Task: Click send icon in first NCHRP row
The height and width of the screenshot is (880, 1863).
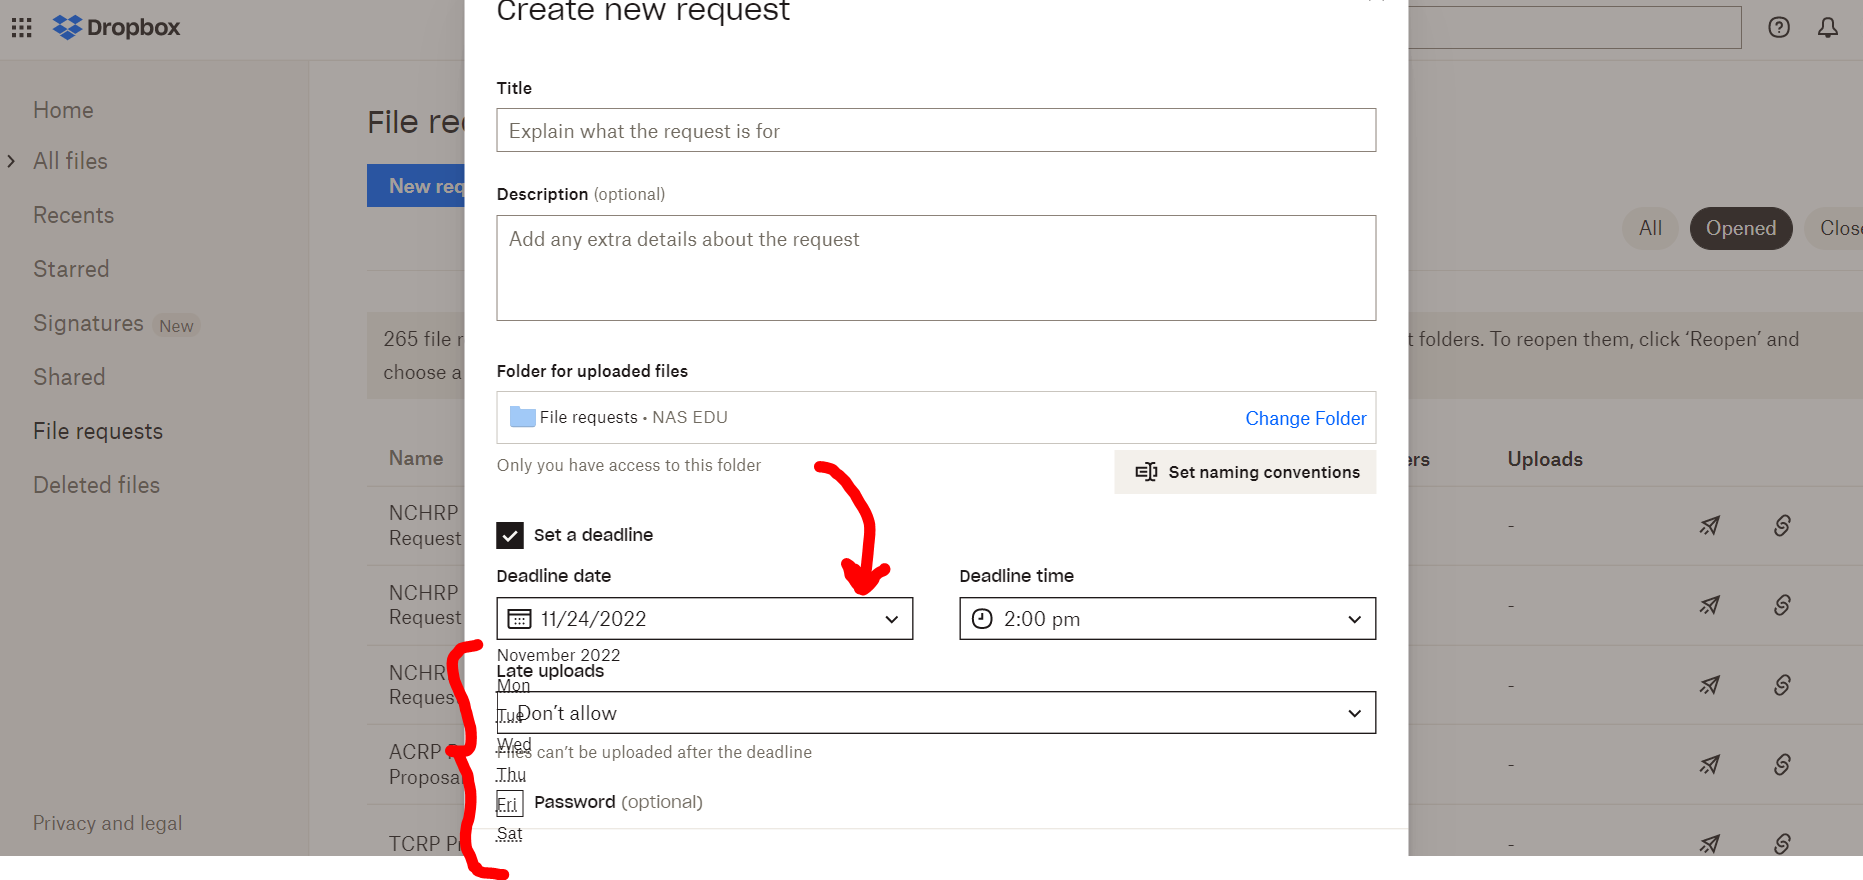Action: pos(1710,525)
